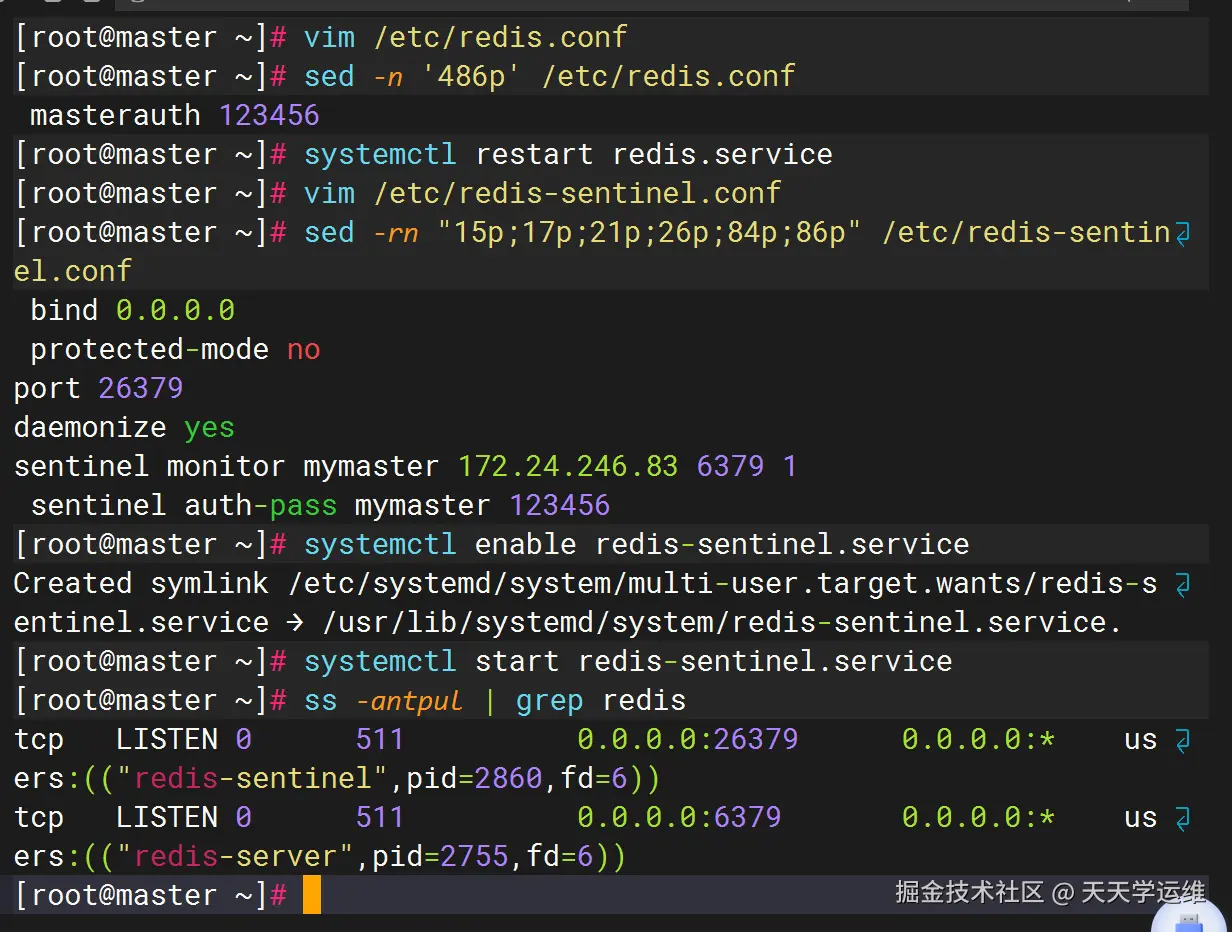Click the 'ss -antpul | grep redis' command
The image size is (1232, 932).
(495, 701)
